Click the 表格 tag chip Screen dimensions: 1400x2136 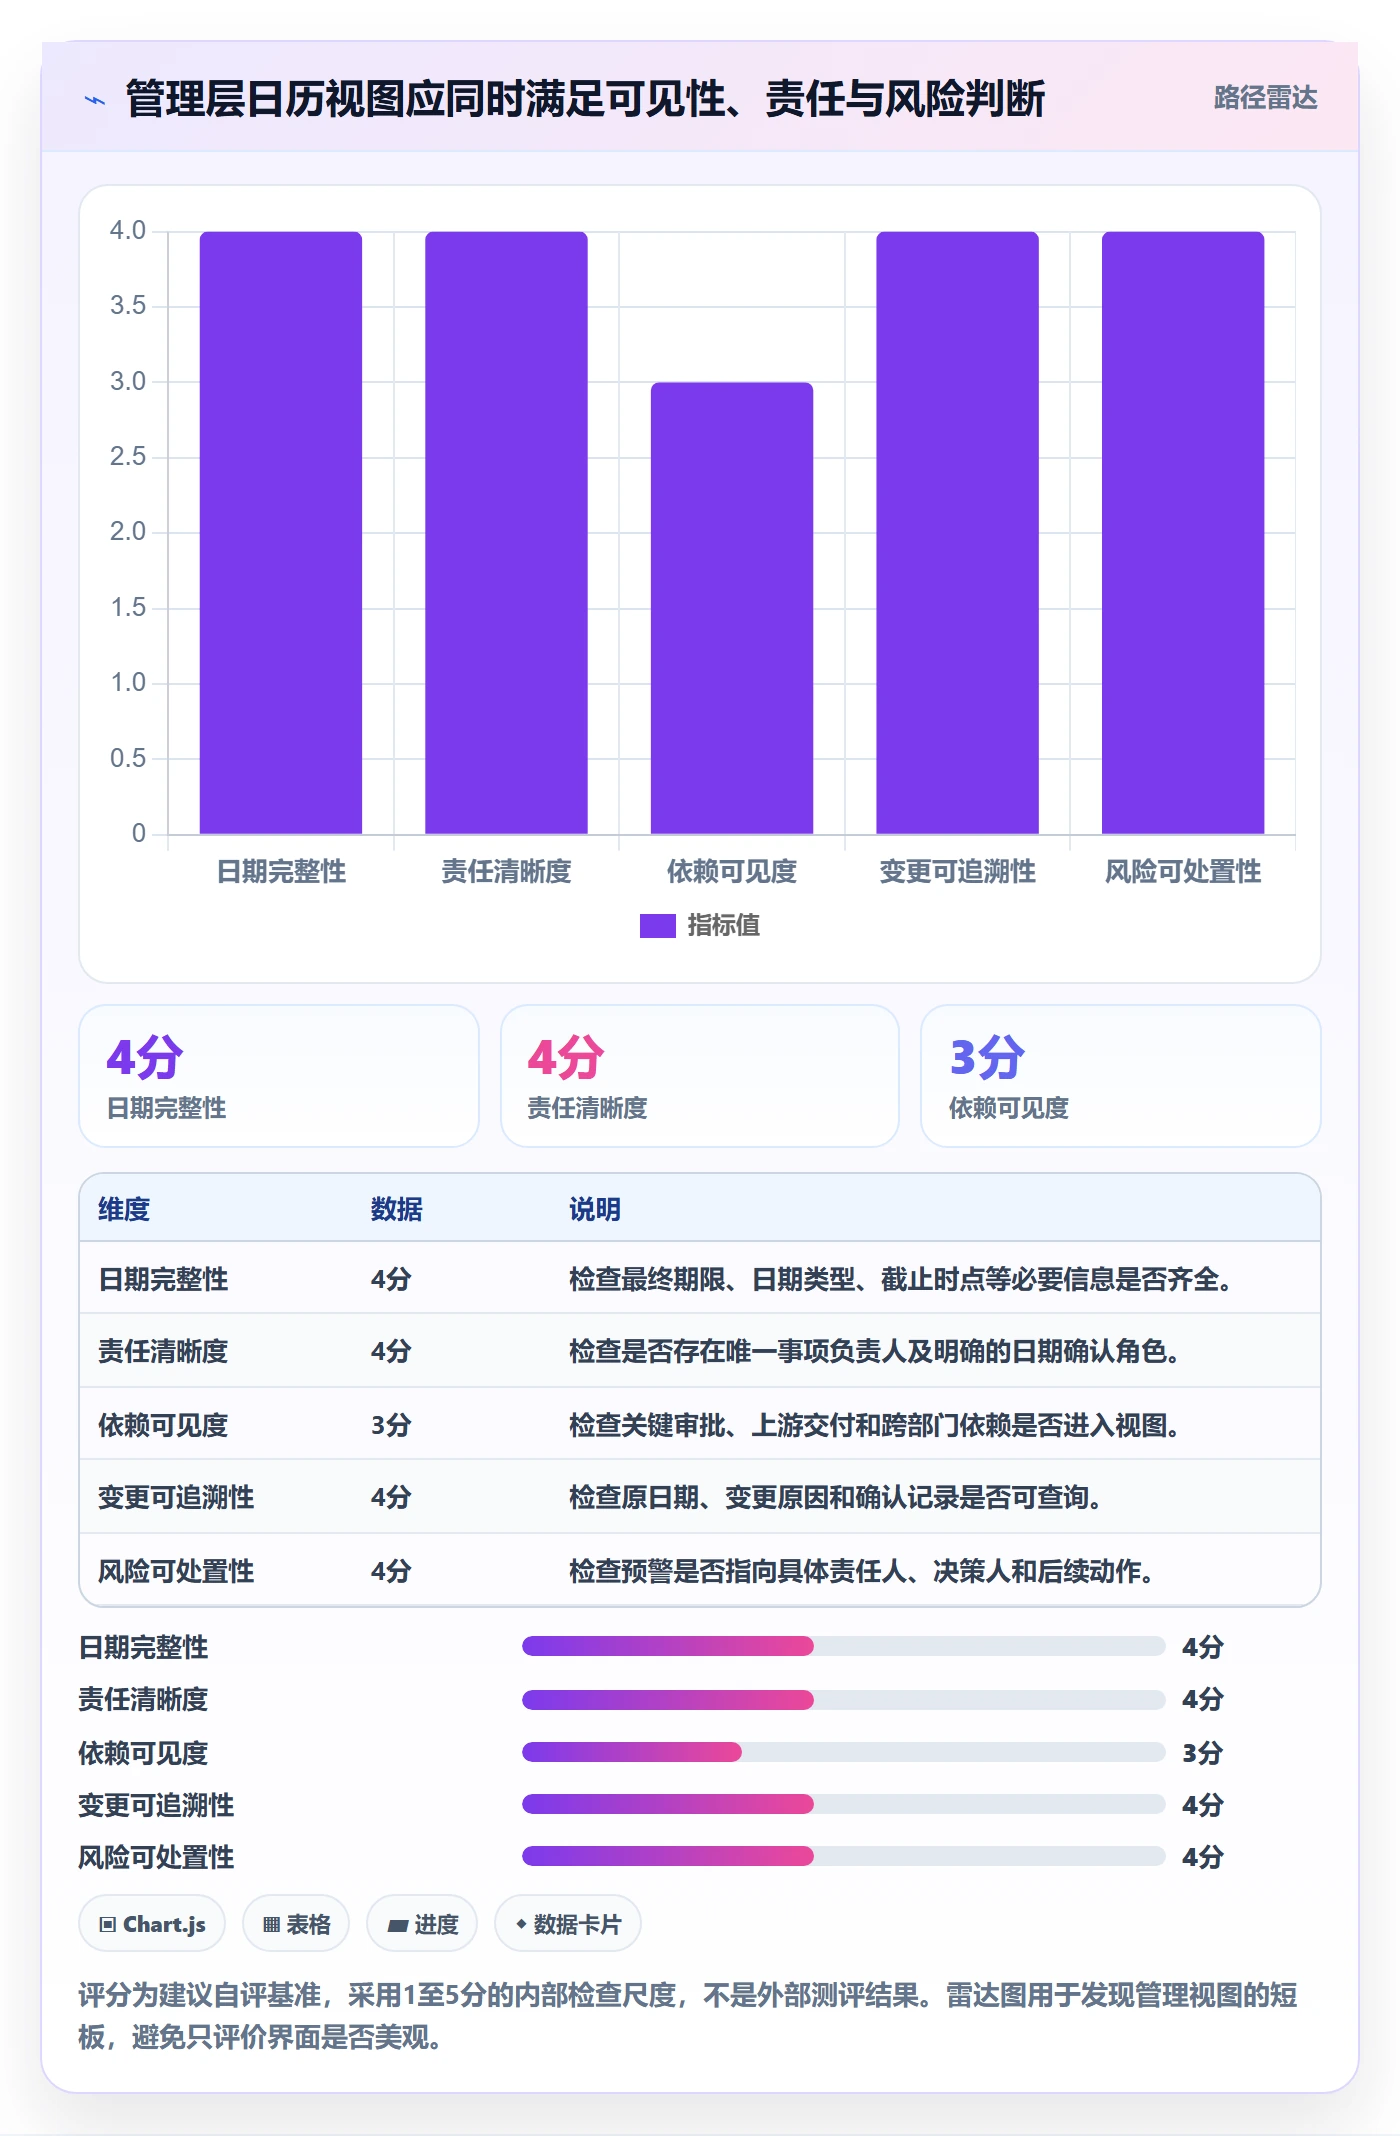coord(296,1923)
